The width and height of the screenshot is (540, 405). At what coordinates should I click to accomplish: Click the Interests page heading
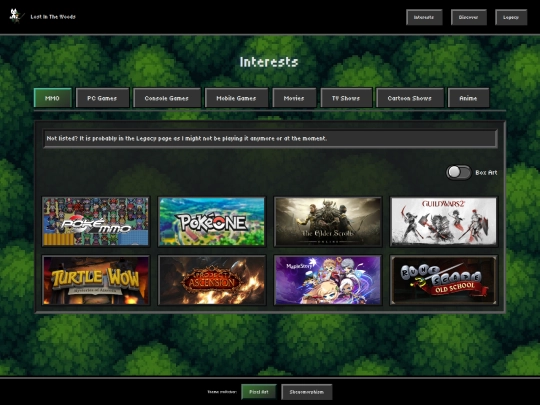tap(269, 62)
